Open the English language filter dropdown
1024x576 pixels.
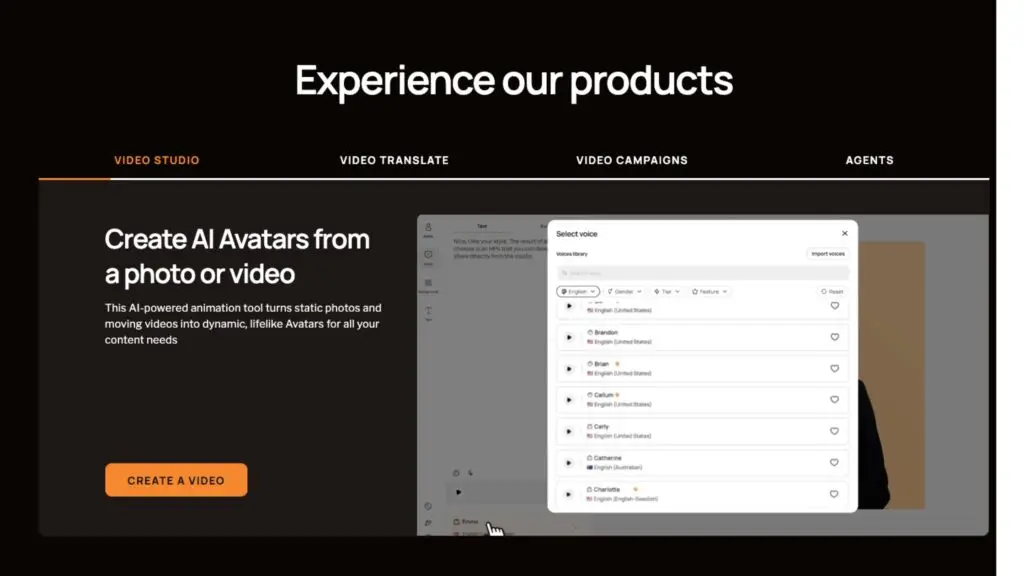coord(578,291)
